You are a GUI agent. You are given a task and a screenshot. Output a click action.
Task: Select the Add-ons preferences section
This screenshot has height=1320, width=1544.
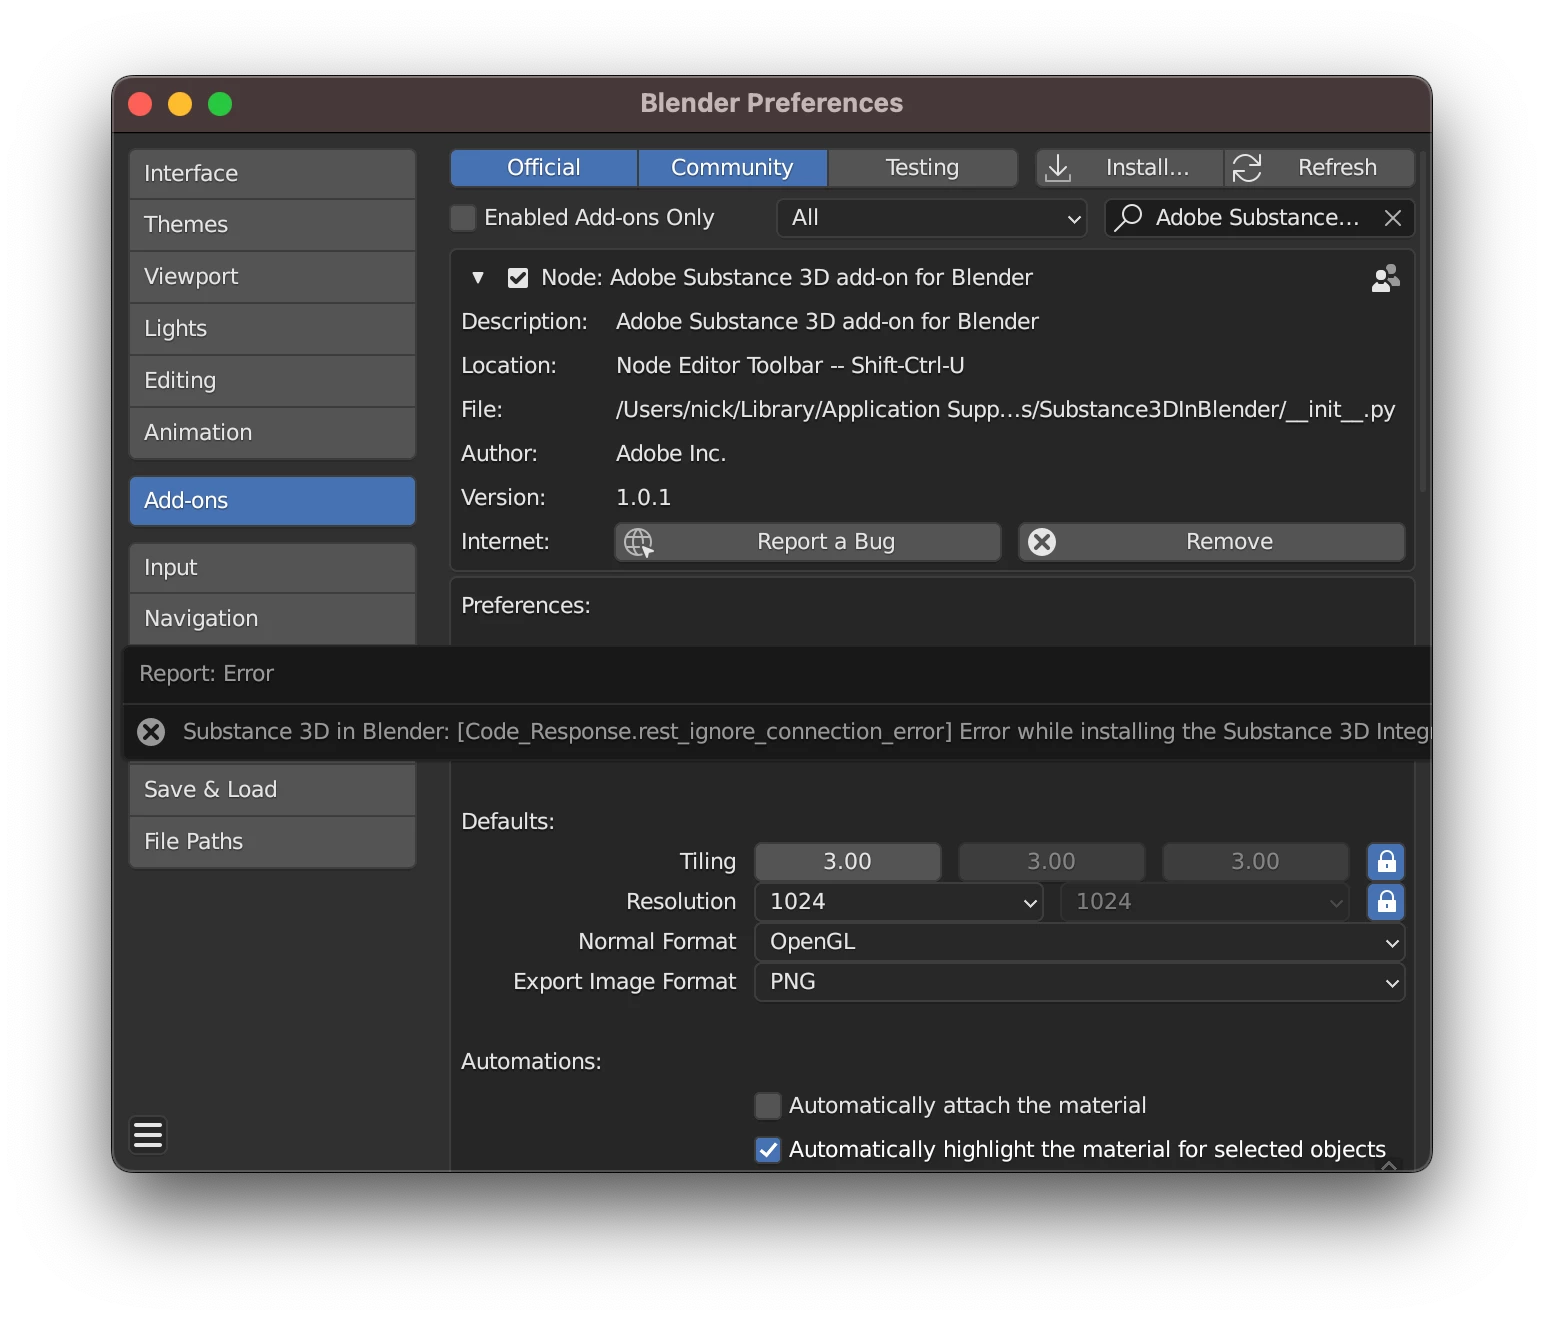[x=272, y=501]
